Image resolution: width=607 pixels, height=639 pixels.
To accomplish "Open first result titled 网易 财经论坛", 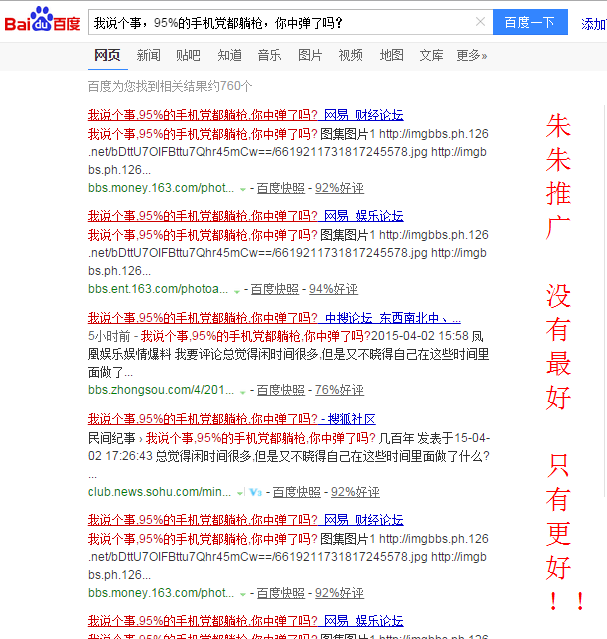I will click(246, 115).
